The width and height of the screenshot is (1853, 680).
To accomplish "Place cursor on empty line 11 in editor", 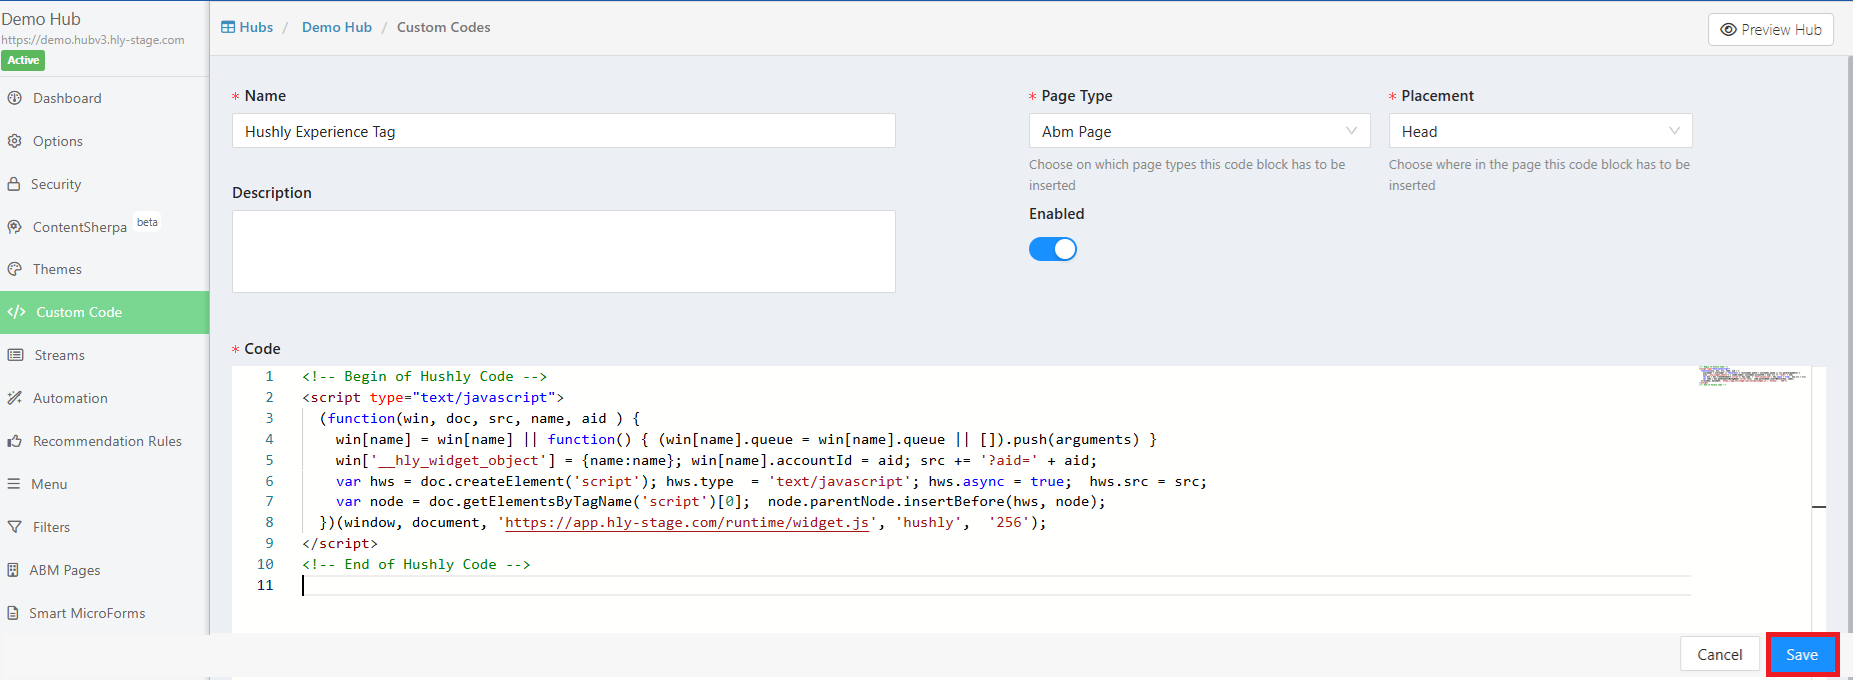I will [995, 585].
